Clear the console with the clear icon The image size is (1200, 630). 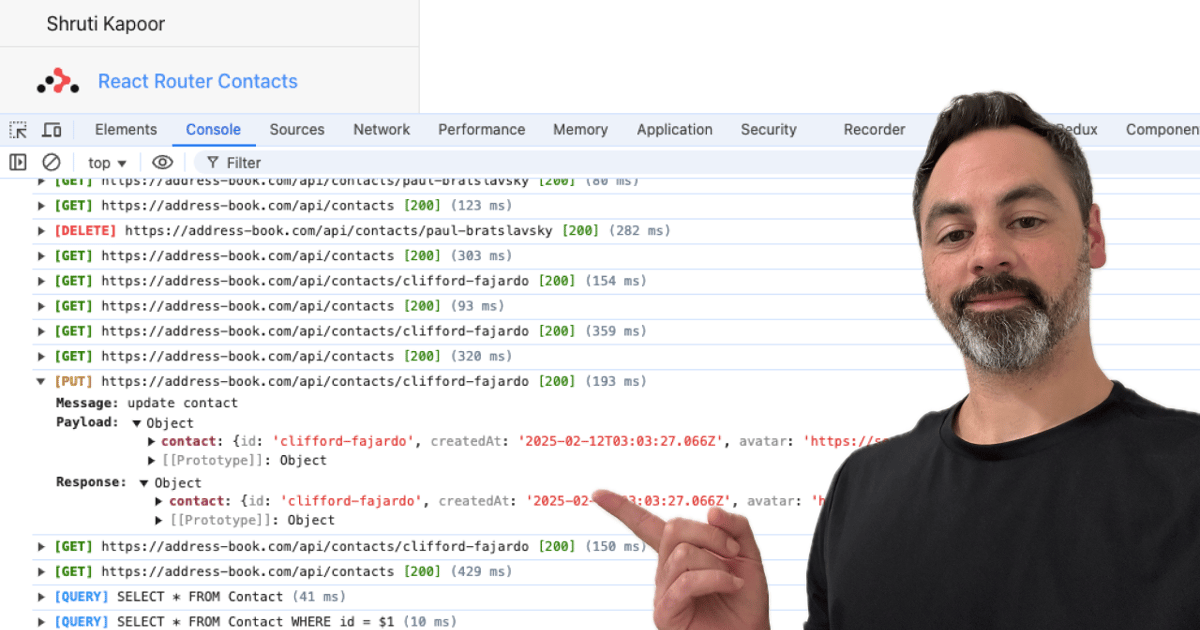tap(51, 162)
